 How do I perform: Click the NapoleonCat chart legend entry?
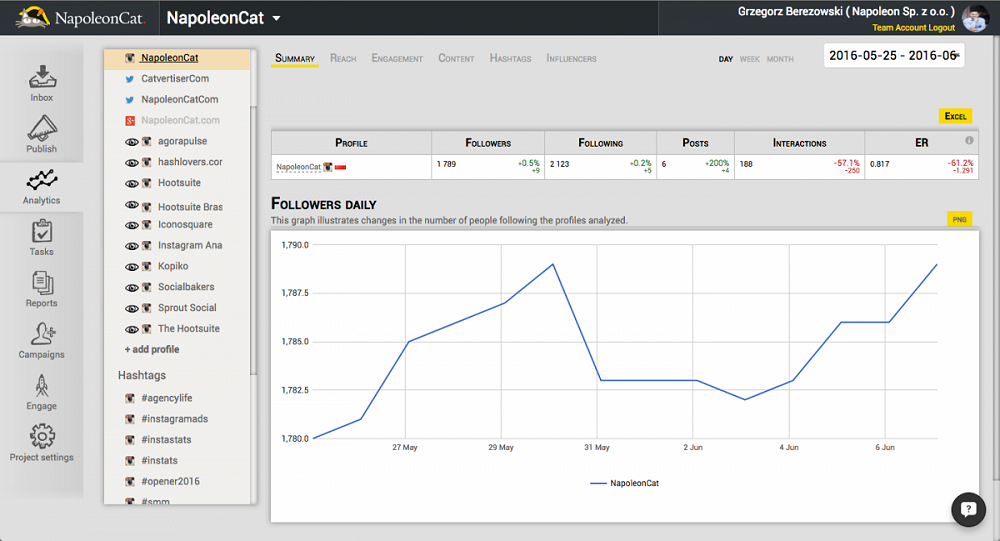click(x=624, y=484)
